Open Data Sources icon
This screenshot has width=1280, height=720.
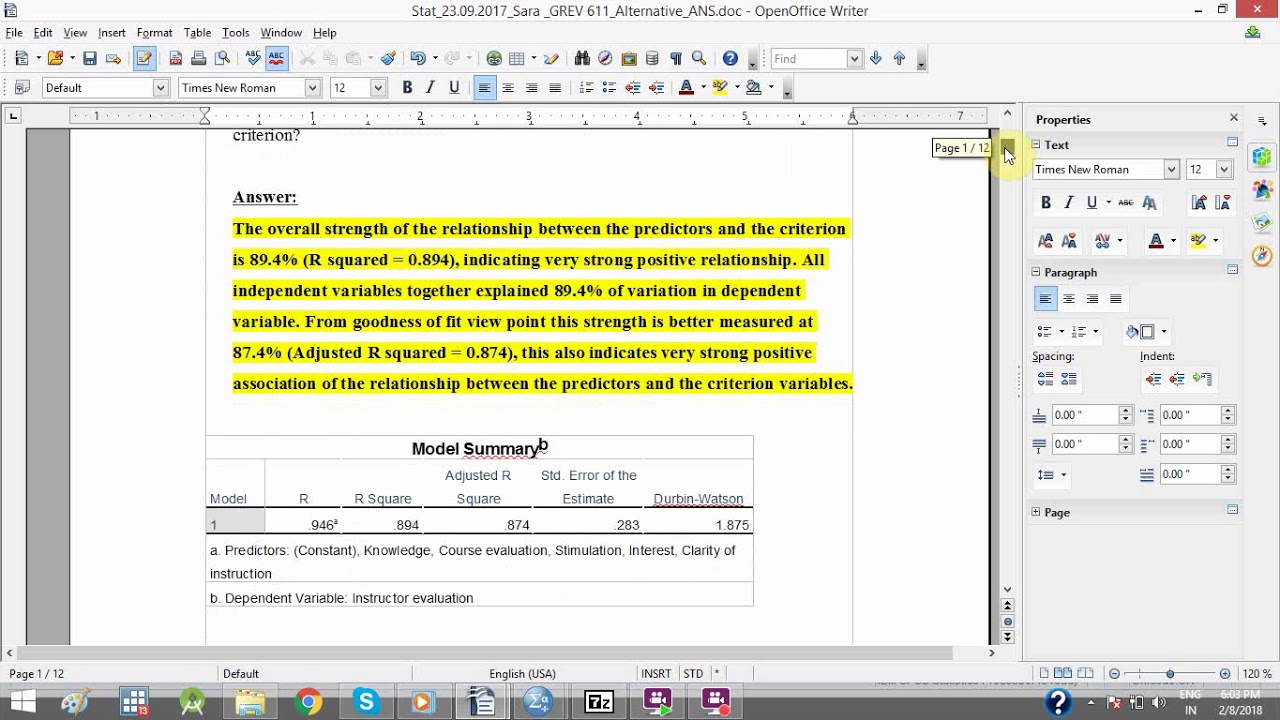pos(652,59)
